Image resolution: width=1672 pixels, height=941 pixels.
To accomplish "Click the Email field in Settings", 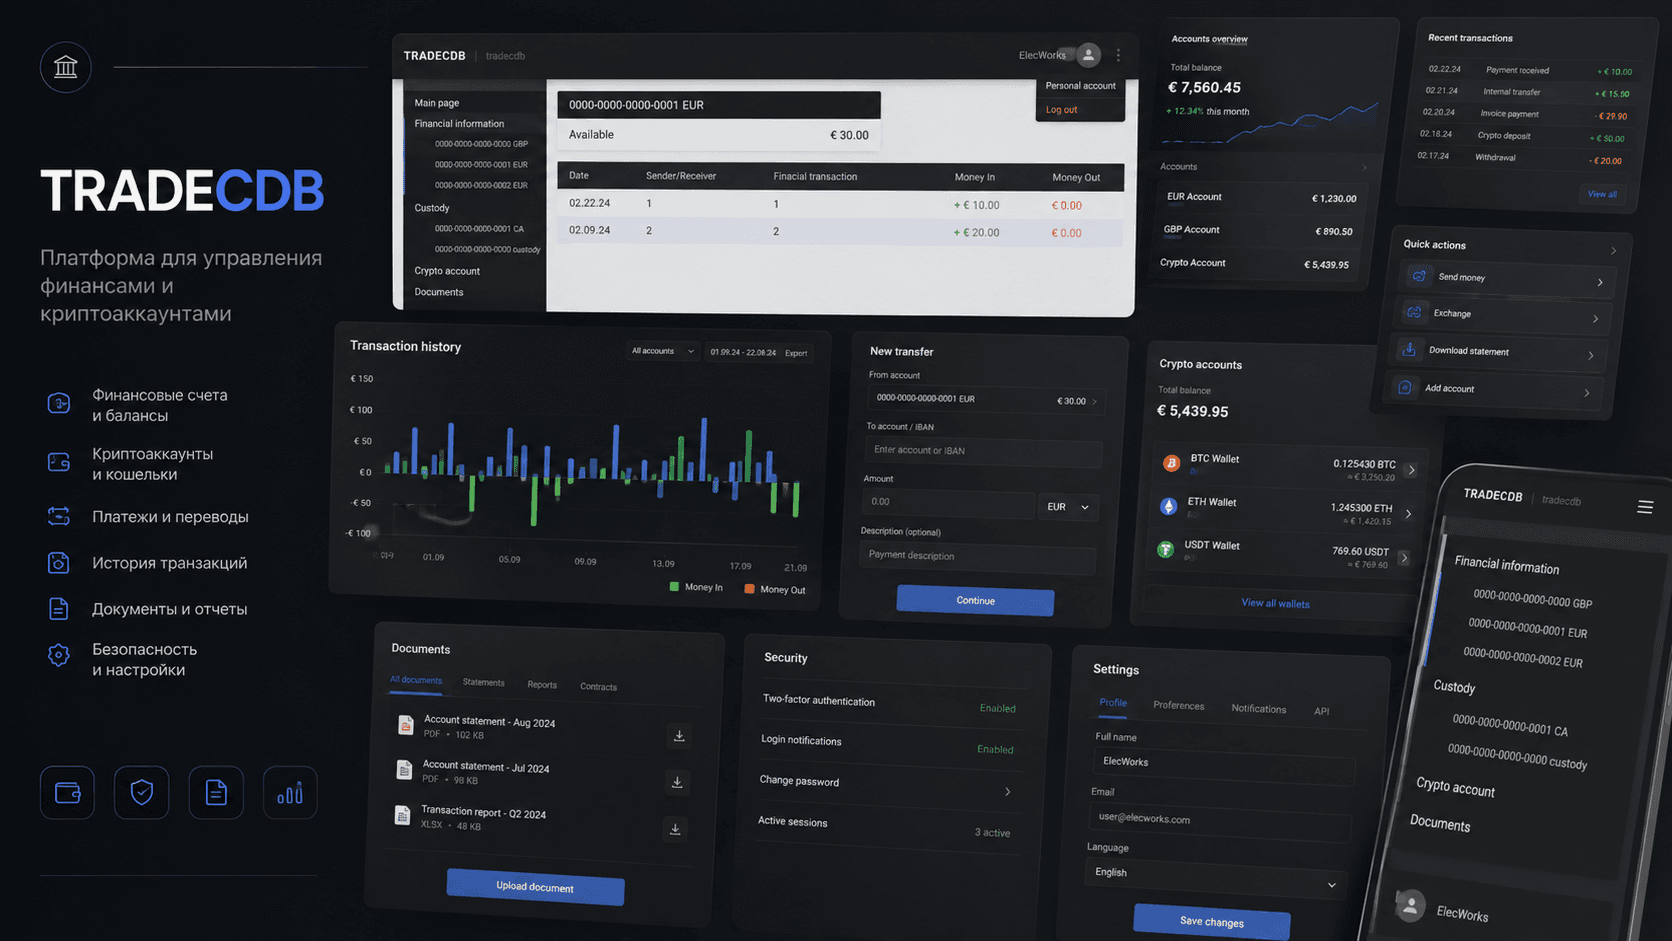I will tap(1220, 822).
